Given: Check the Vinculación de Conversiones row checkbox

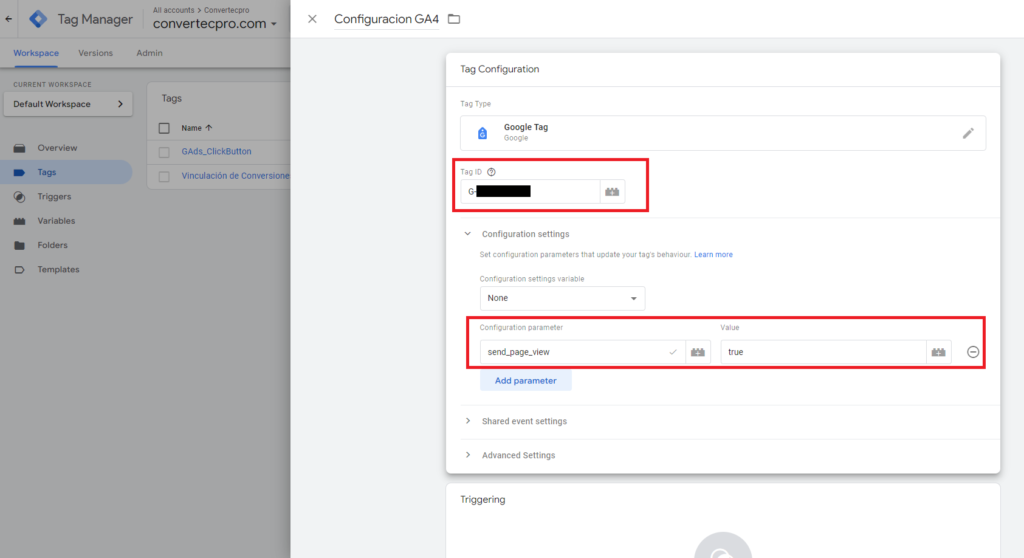Looking at the screenshot, I should click(x=164, y=176).
